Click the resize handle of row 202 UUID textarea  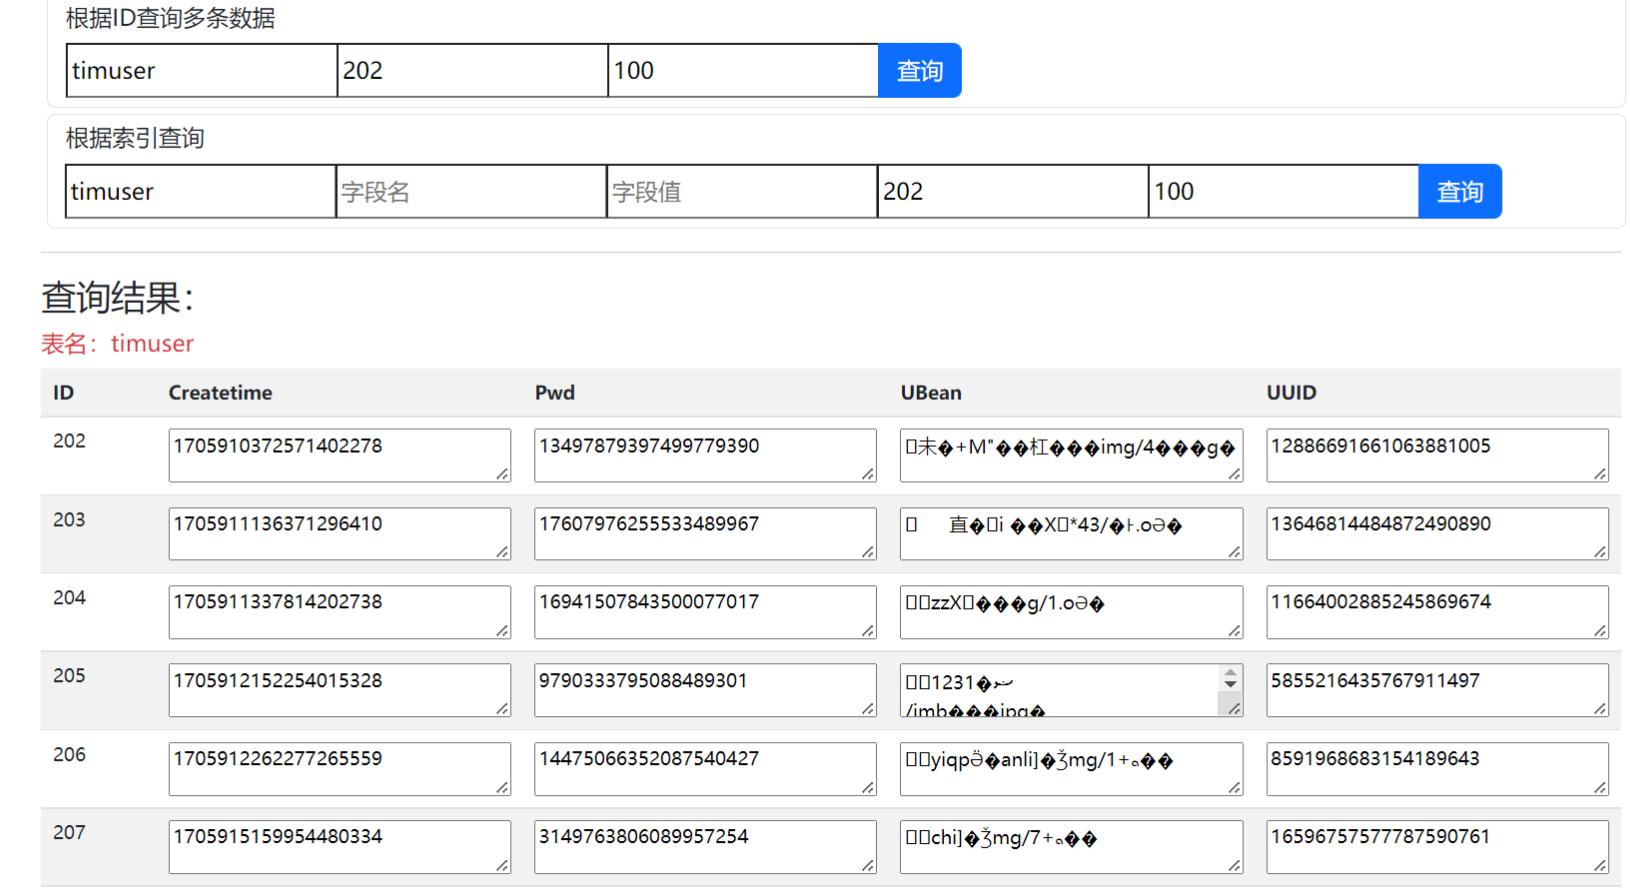coord(1600,474)
